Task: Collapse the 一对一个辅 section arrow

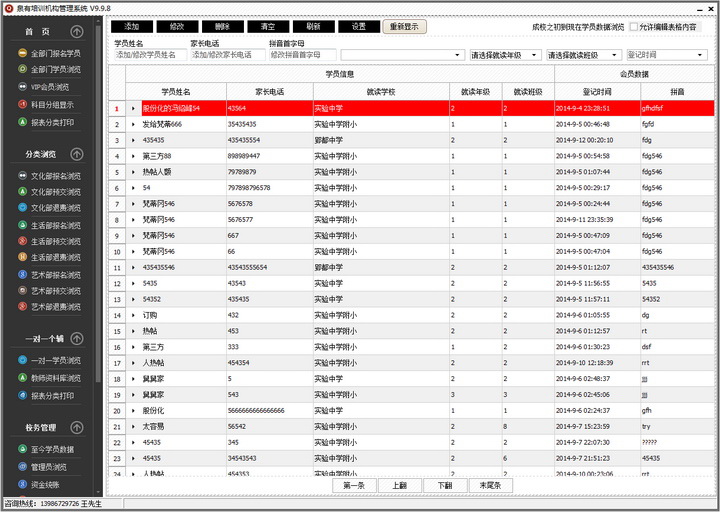Action: pos(77,338)
